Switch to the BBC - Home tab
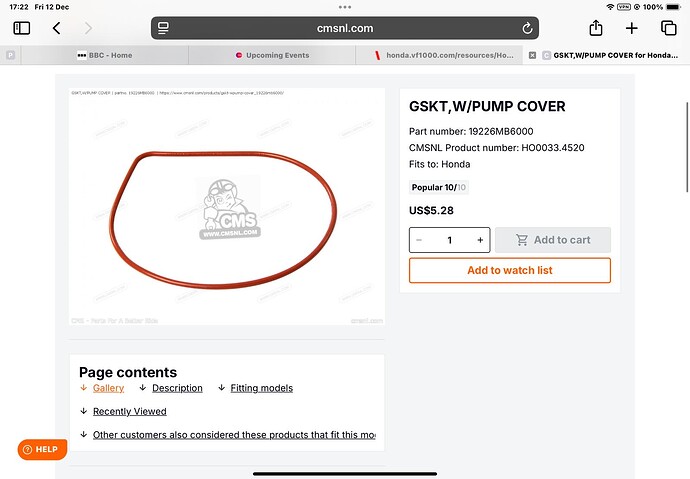 tap(105, 55)
